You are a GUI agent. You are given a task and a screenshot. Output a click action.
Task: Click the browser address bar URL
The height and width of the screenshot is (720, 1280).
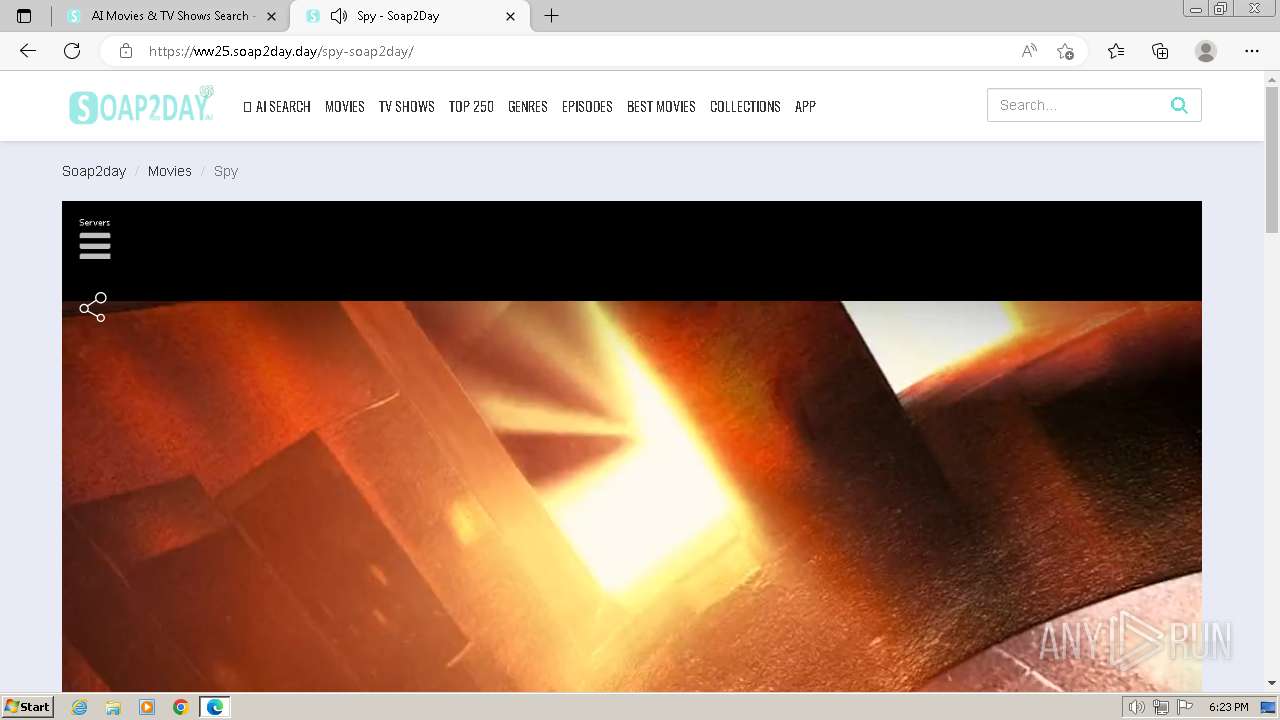[281, 51]
